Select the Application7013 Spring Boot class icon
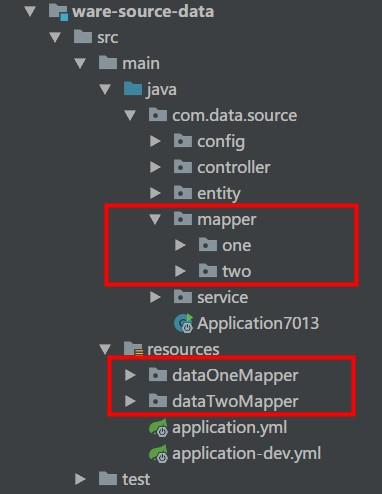This screenshot has height=494, width=382. tap(183, 323)
